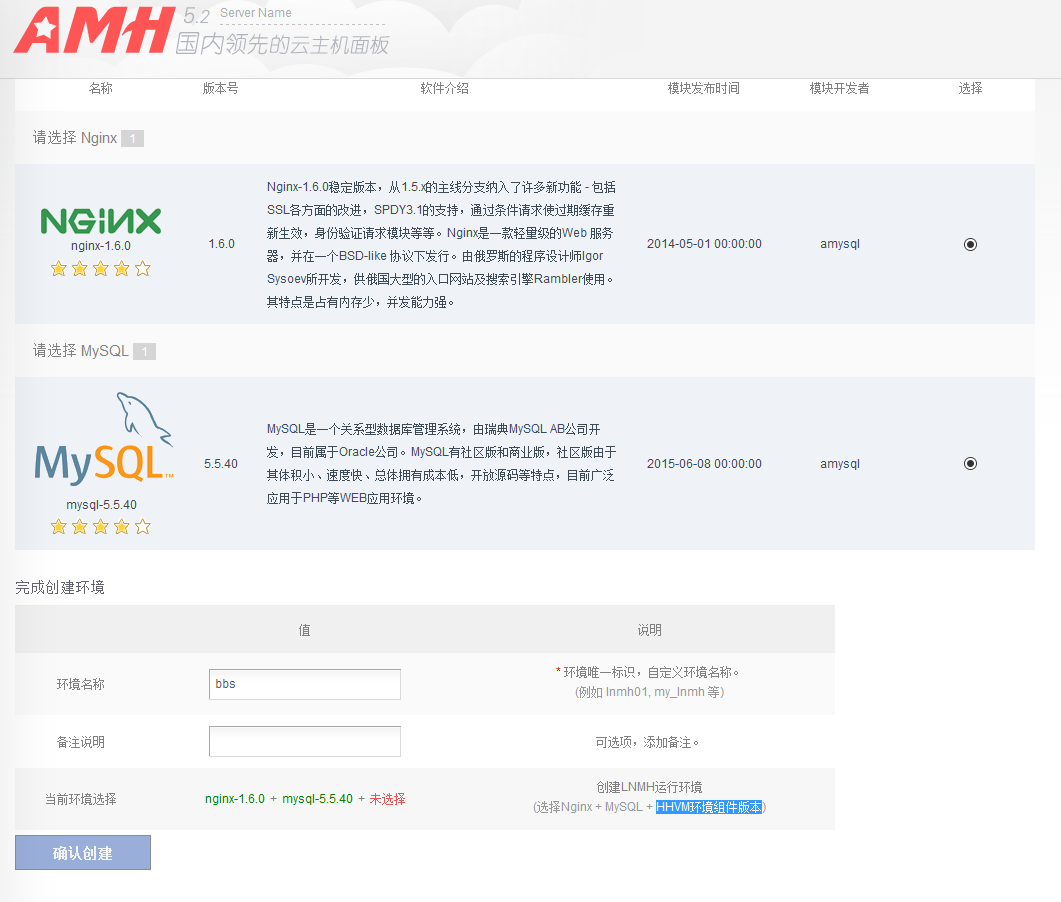Click the Server Name text in header
The image size is (1061, 902).
pyautogui.click(x=256, y=13)
